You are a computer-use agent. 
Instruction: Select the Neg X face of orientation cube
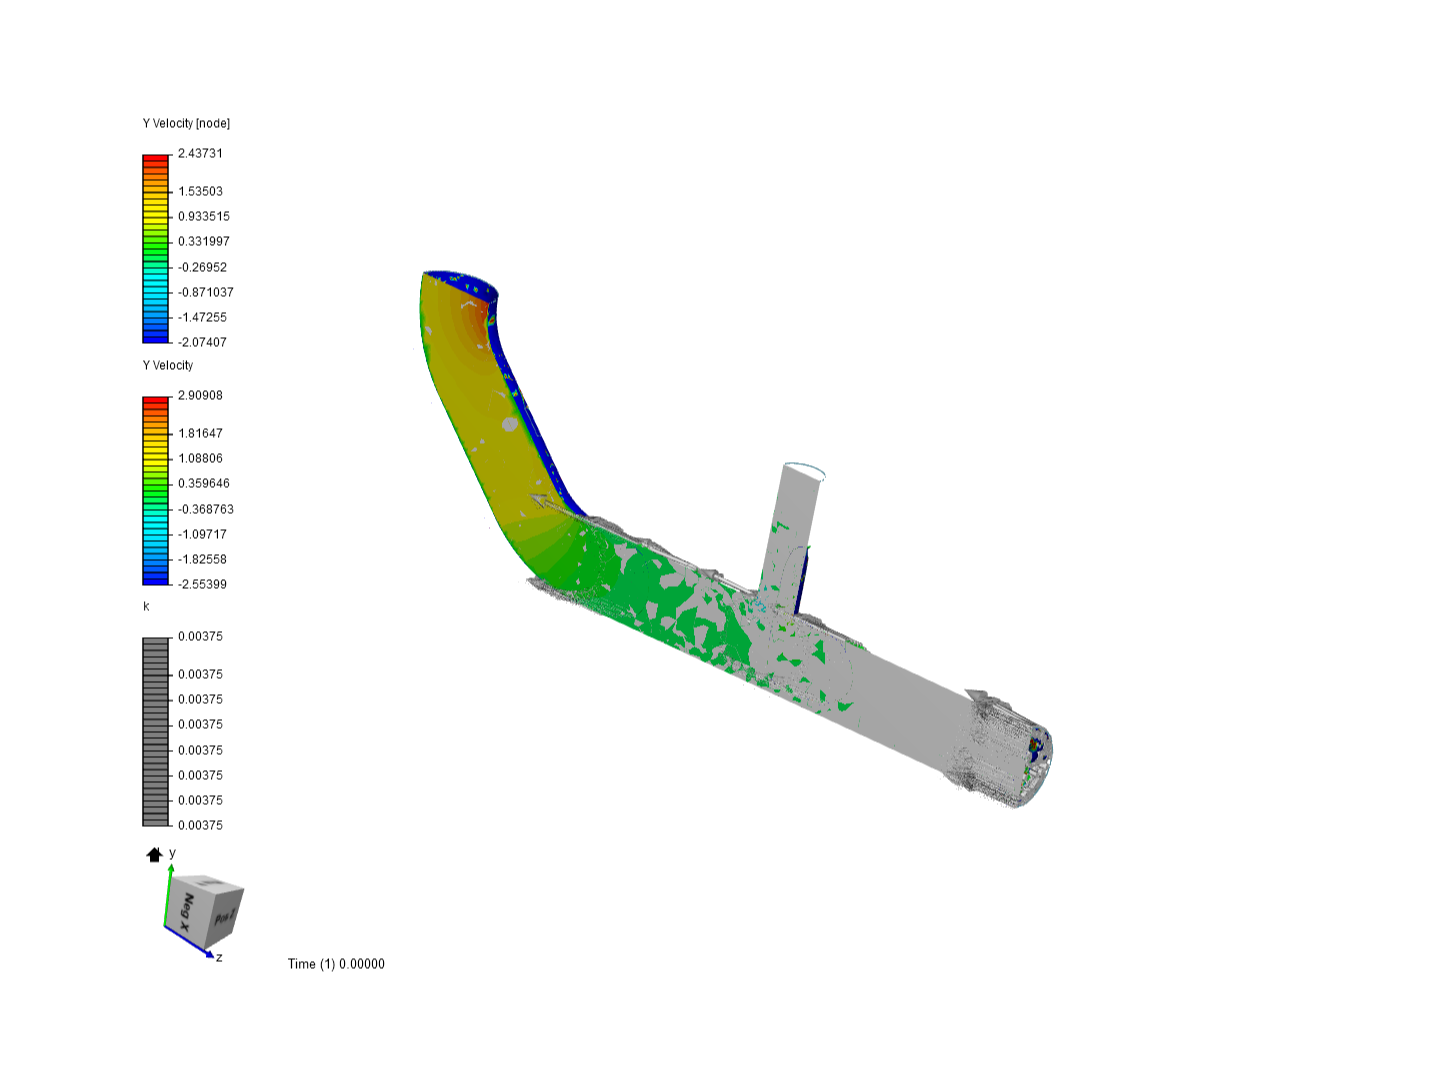coord(186,912)
